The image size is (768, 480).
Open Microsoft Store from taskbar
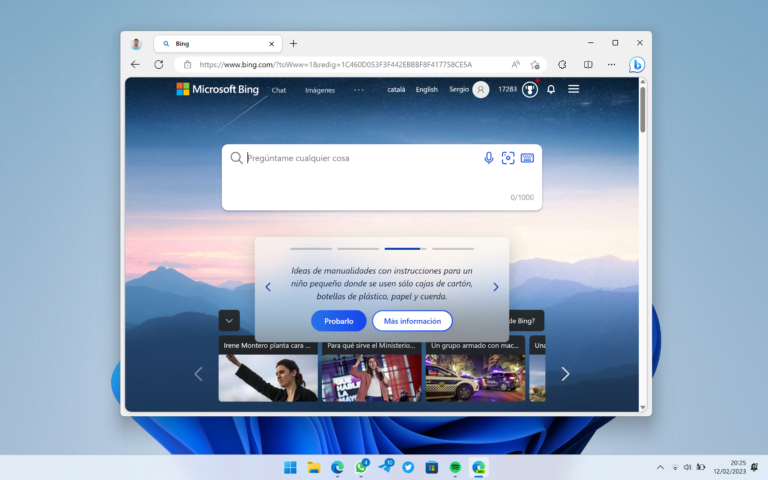pyautogui.click(x=432, y=467)
